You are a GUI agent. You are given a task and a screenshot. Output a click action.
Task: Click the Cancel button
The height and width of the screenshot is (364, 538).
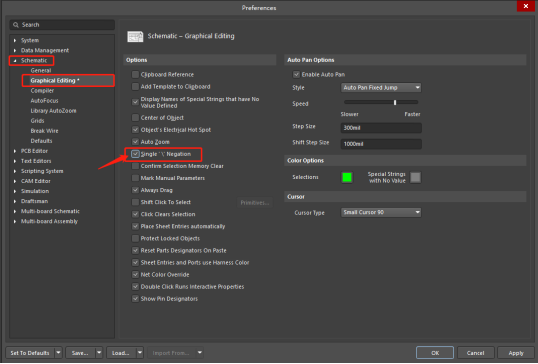point(475,353)
